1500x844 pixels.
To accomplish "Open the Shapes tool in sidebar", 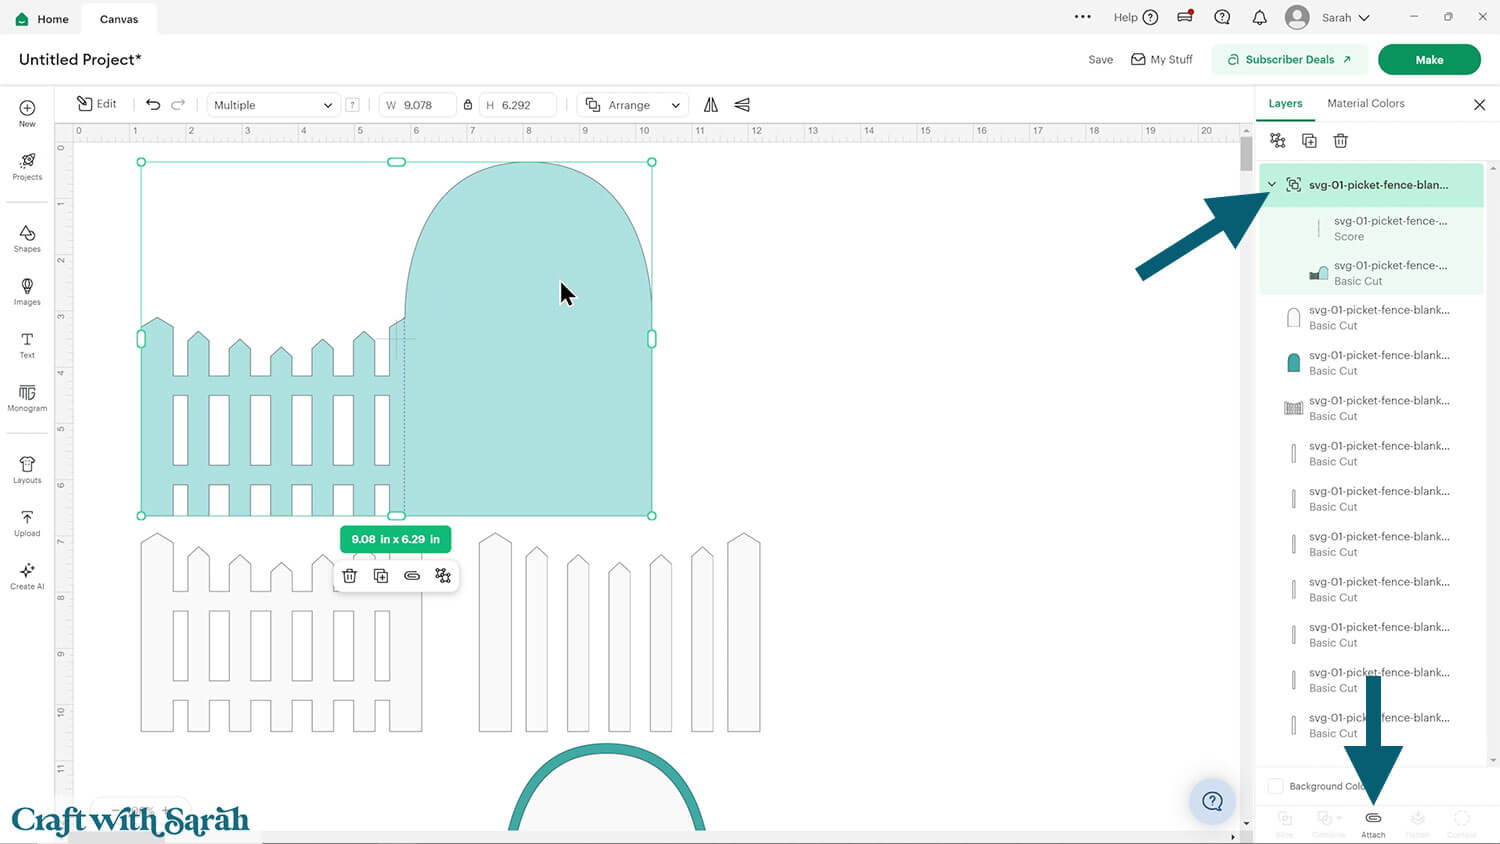I will 27,237.
